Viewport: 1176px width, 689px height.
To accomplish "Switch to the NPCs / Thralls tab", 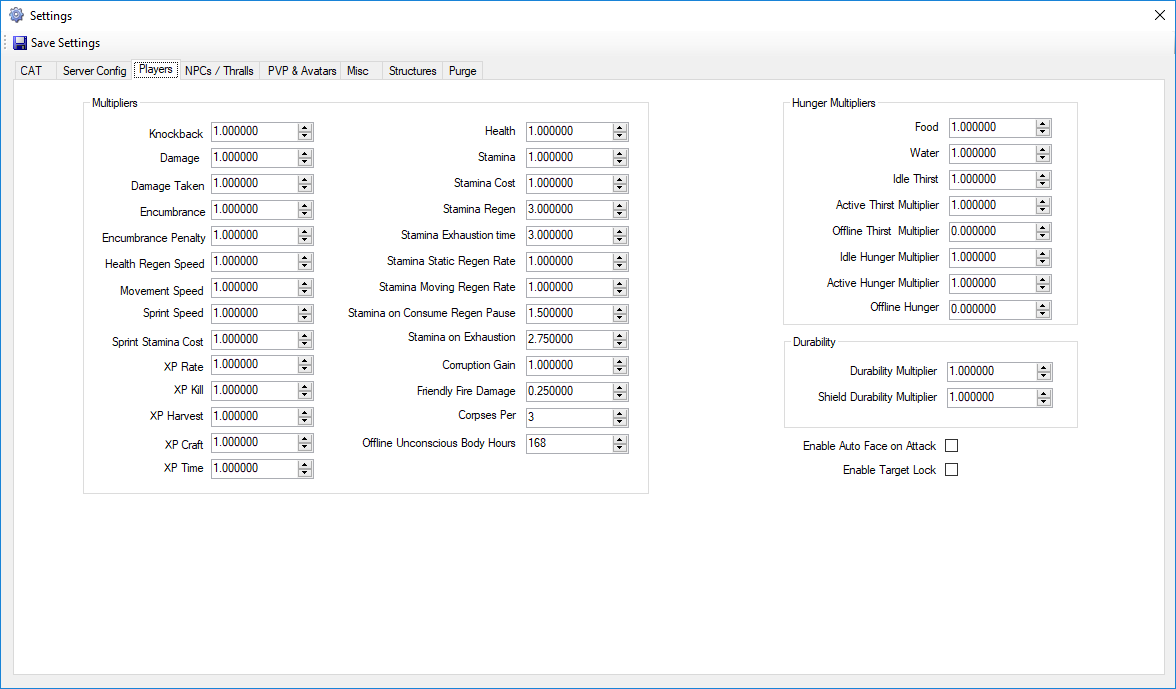I will 219,71.
